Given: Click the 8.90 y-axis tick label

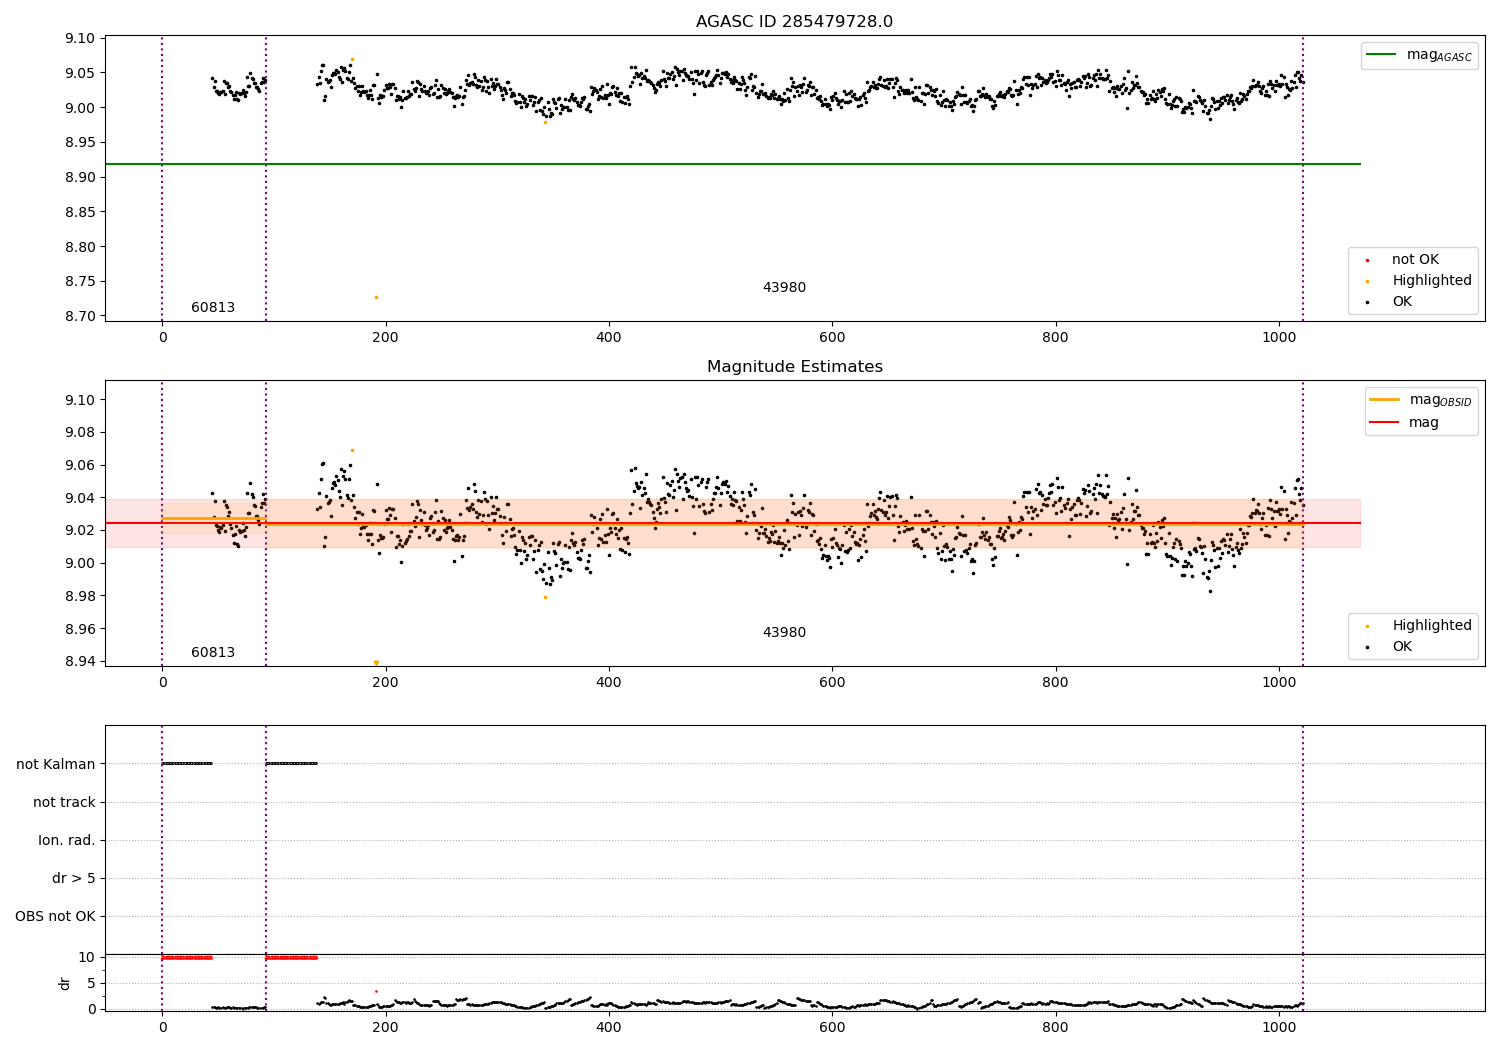Looking at the screenshot, I should pos(79,178).
